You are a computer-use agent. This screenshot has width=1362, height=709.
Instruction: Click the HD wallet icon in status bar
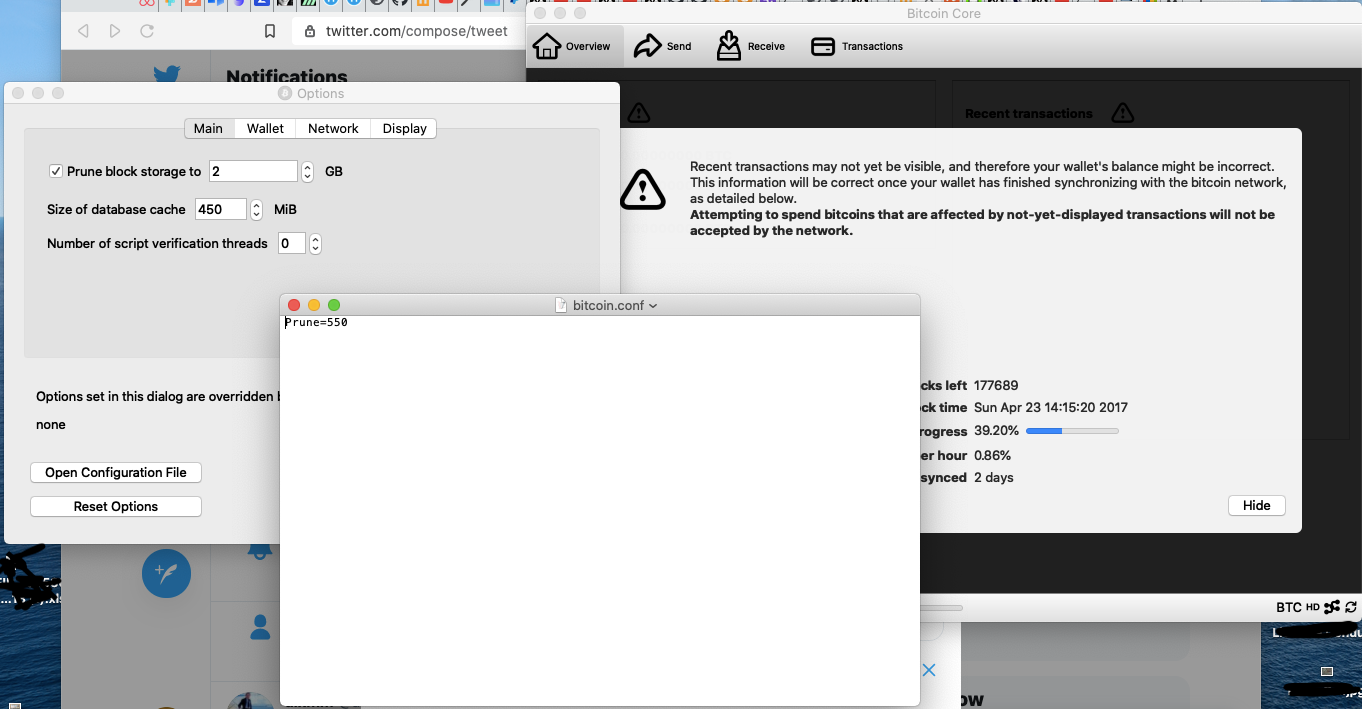(1313, 607)
